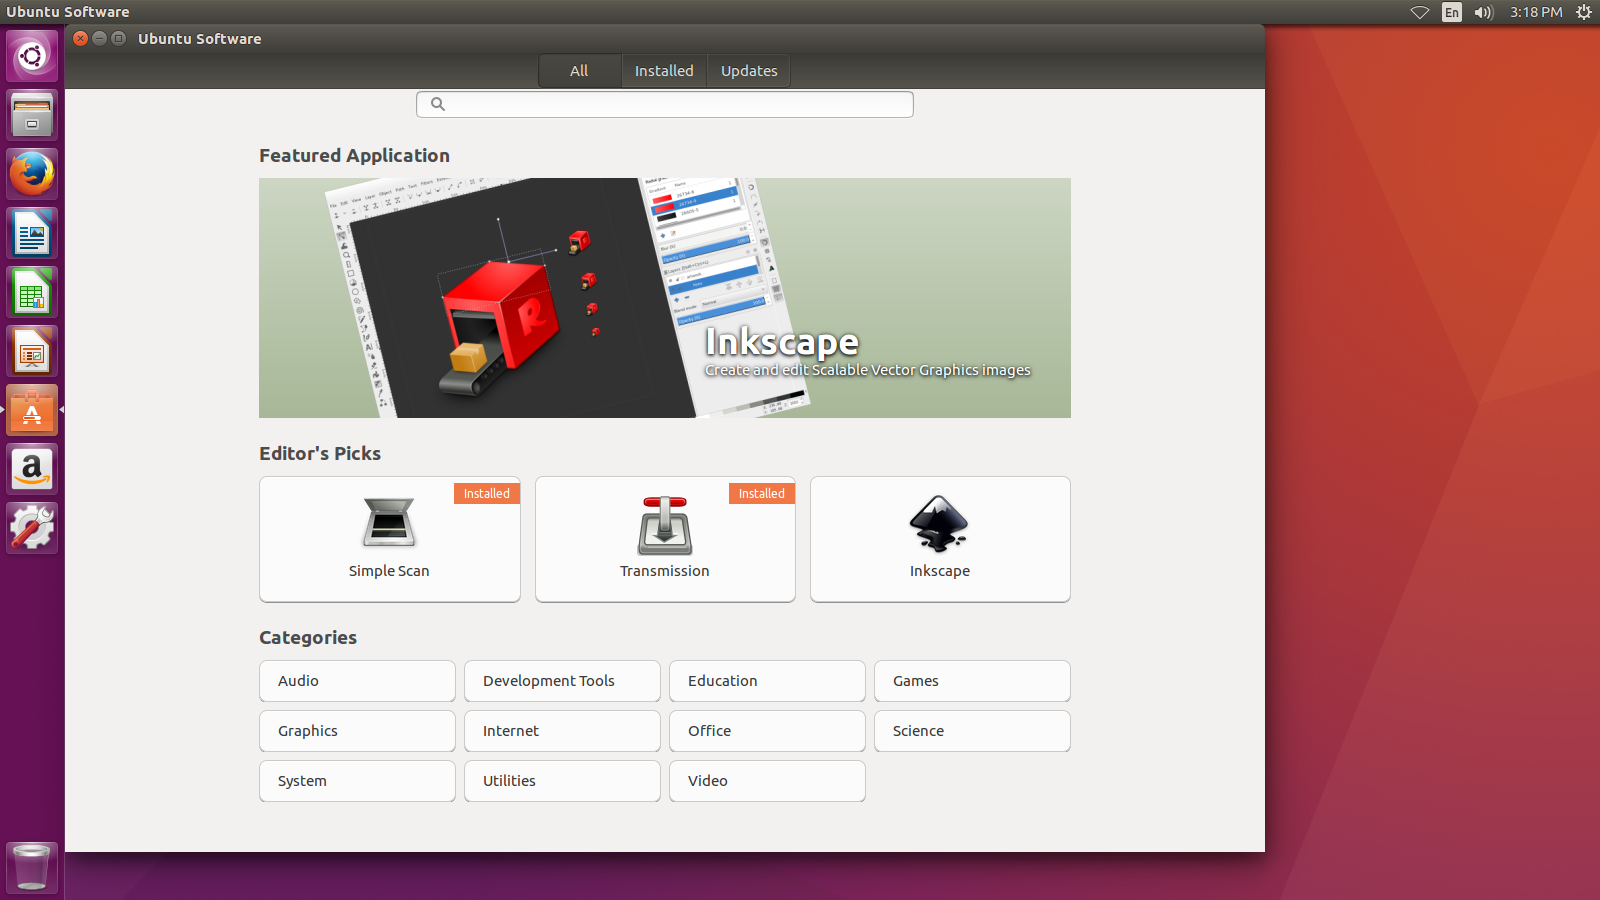Open the Games category
The width and height of the screenshot is (1600, 900).
(x=972, y=681)
